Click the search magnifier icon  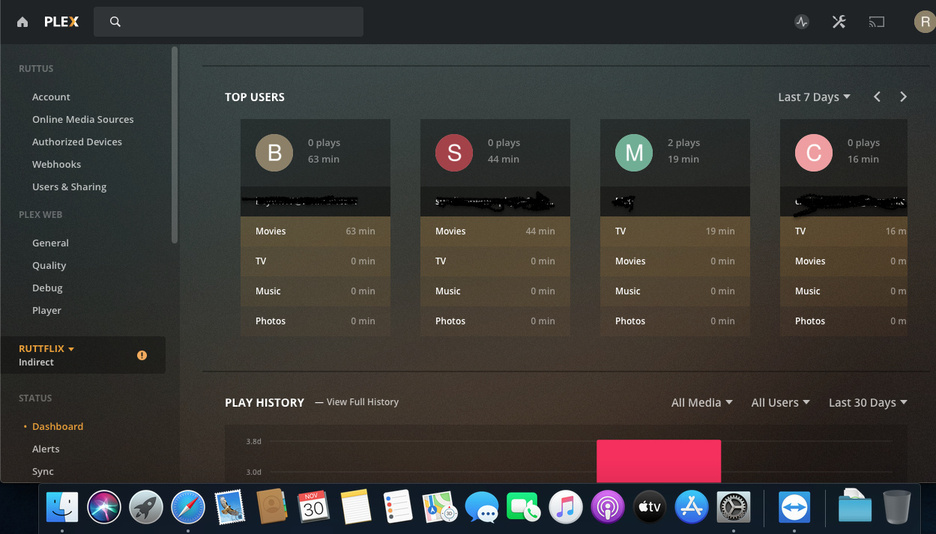coord(115,22)
